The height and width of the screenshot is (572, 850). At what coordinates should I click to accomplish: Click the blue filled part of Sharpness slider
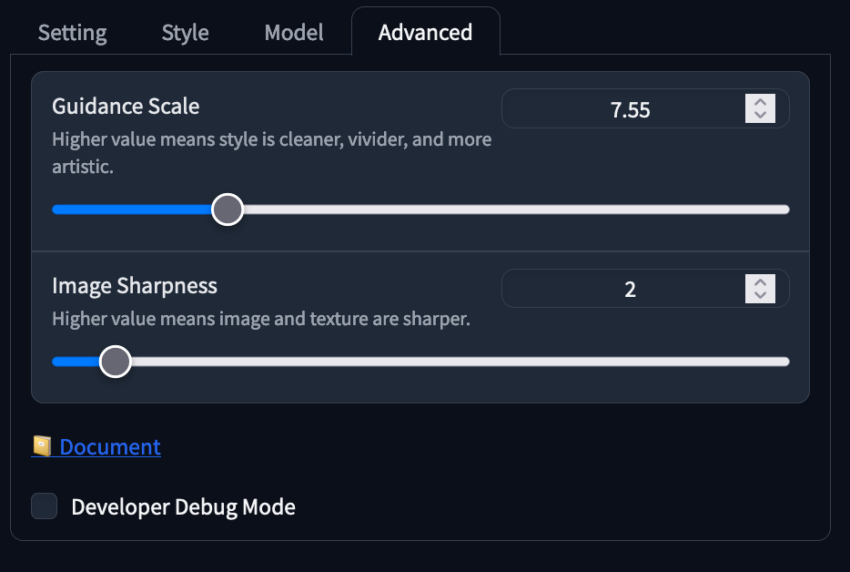point(76,362)
